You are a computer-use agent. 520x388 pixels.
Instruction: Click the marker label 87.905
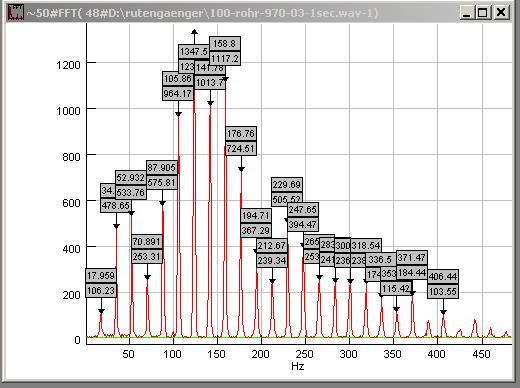(162, 168)
